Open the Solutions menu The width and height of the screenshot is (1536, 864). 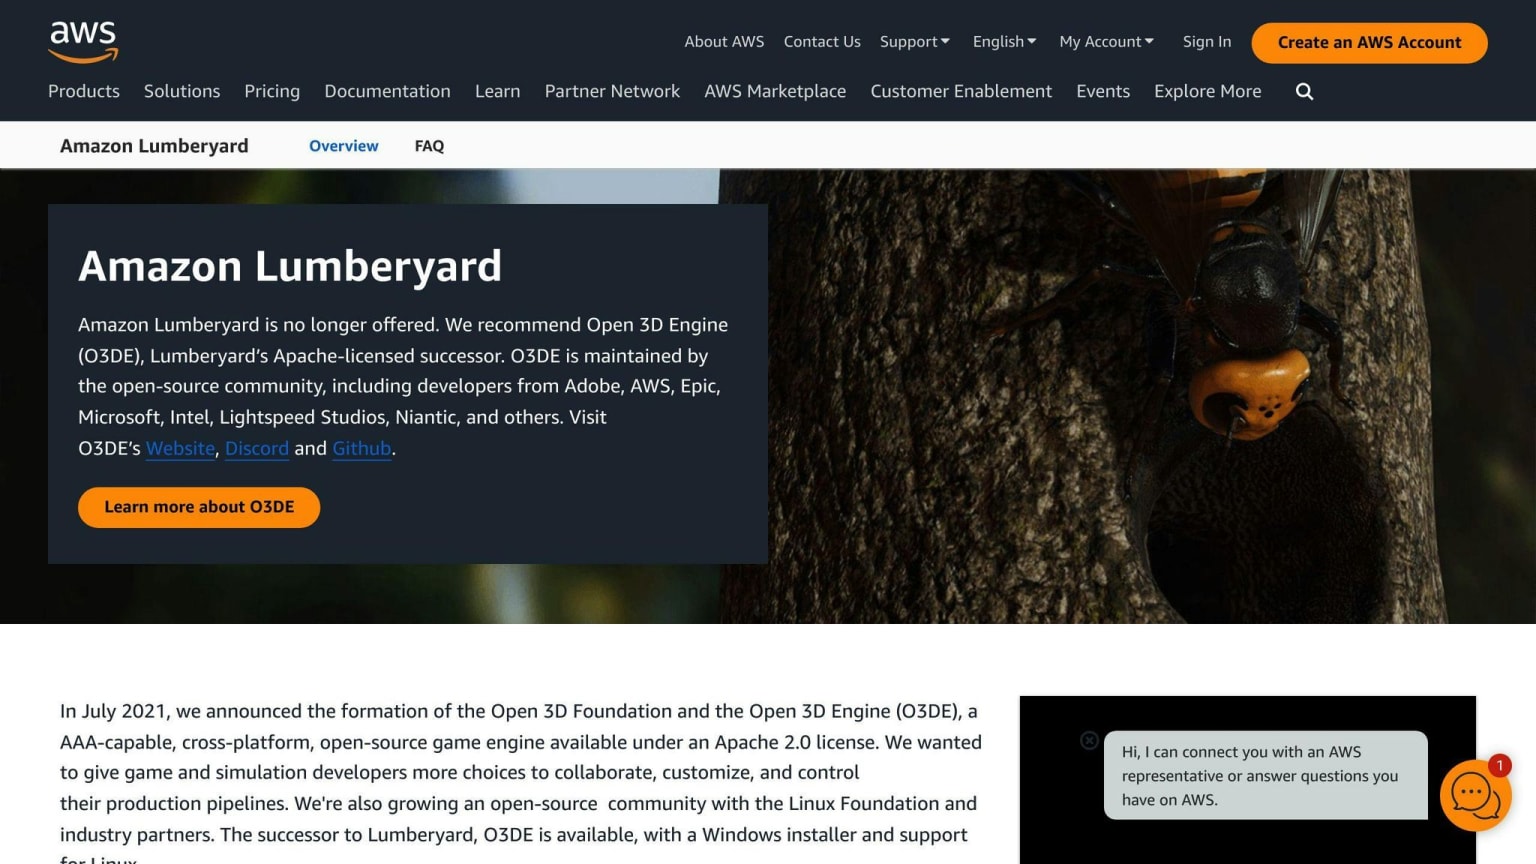tap(182, 91)
